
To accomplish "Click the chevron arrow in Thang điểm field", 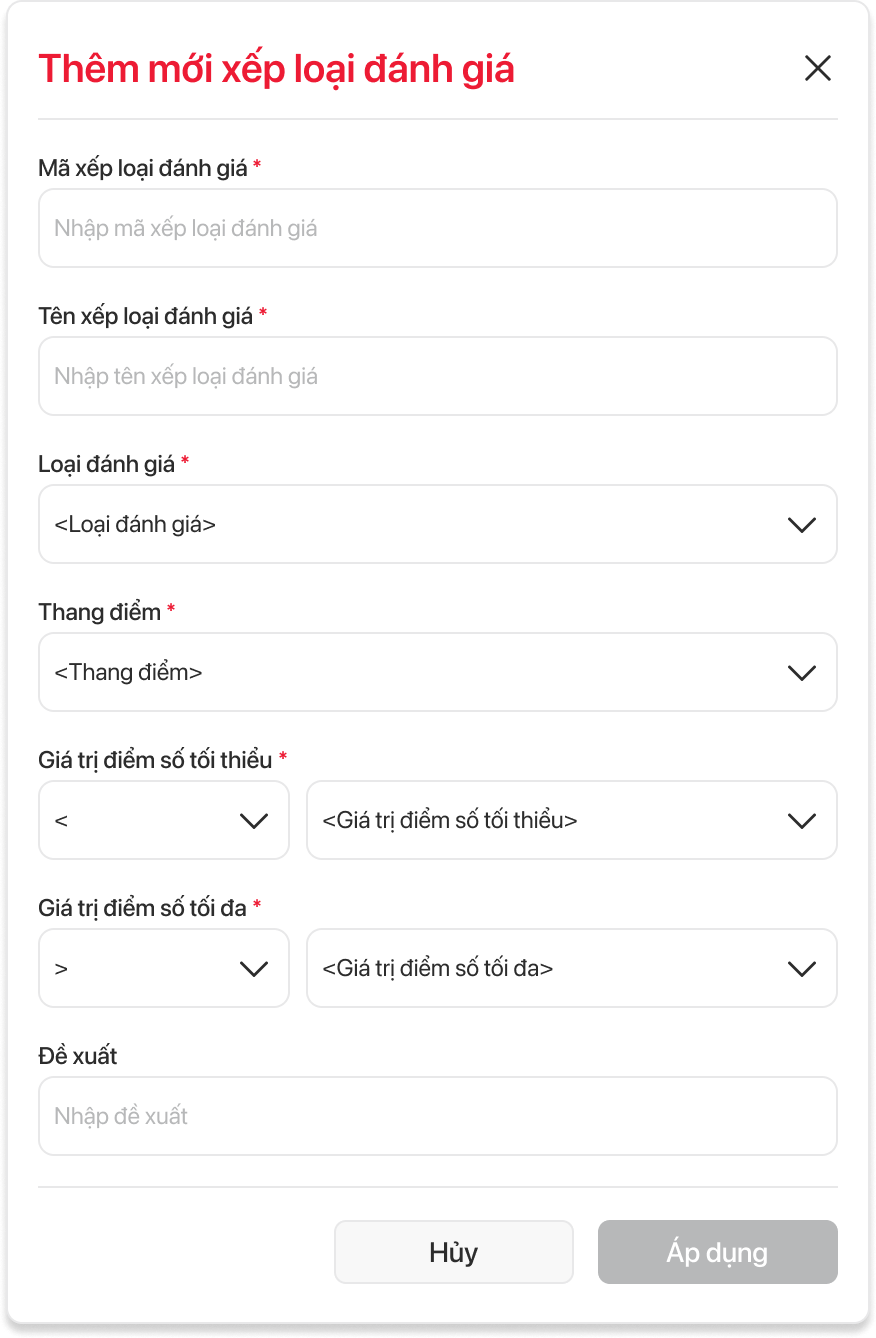I will pyautogui.click(x=802, y=673).
